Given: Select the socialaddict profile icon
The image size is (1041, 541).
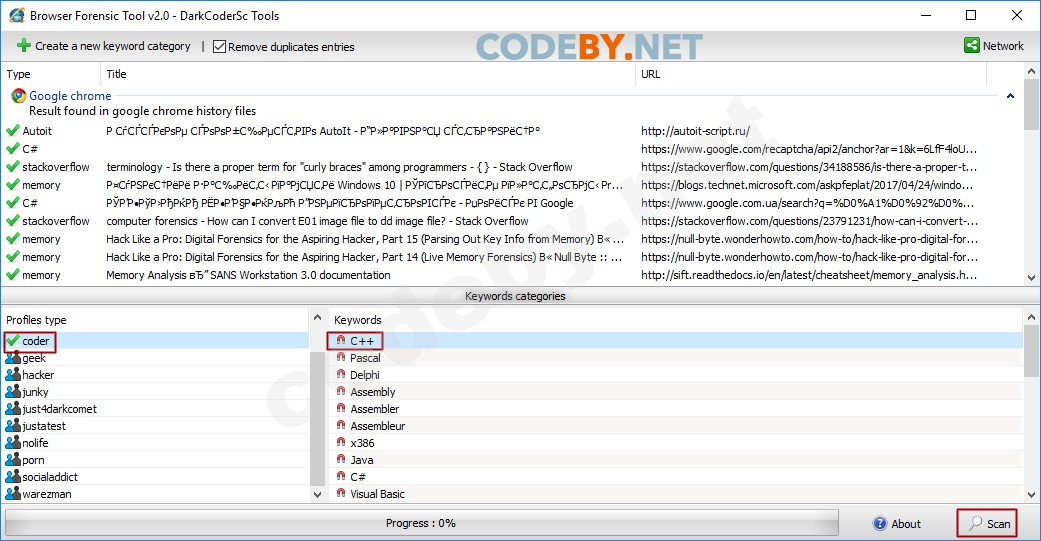Looking at the screenshot, I should pyautogui.click(x=13, y=477).
